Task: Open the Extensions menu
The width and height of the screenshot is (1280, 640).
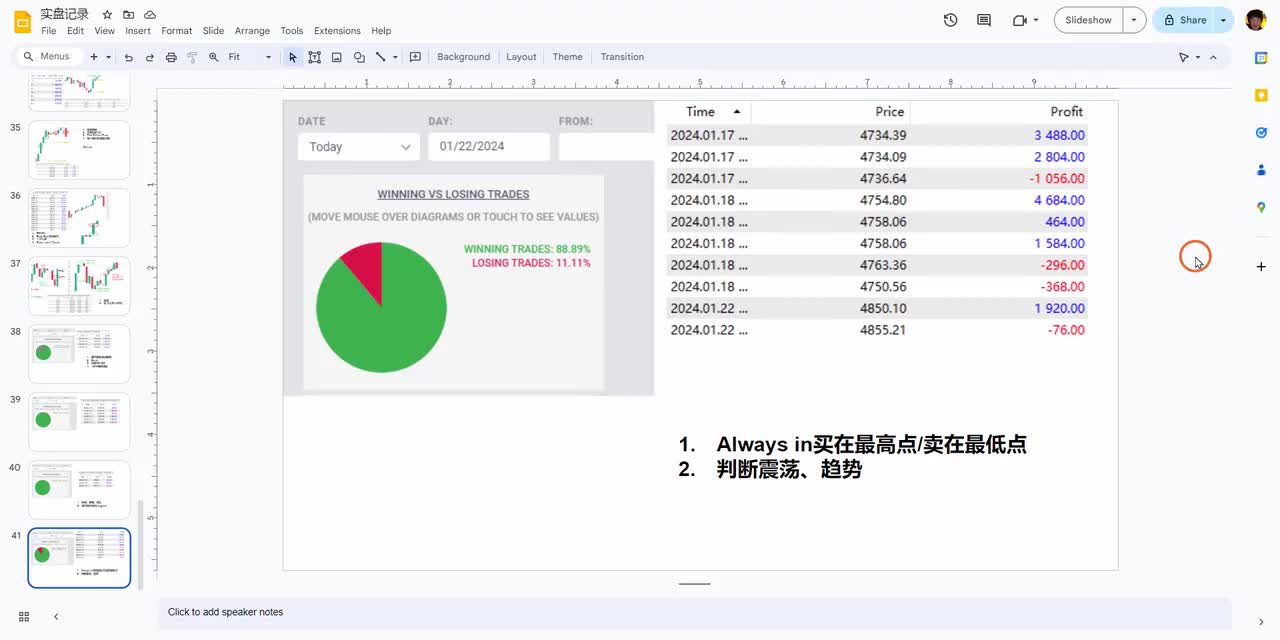Action: click(337, 31)
